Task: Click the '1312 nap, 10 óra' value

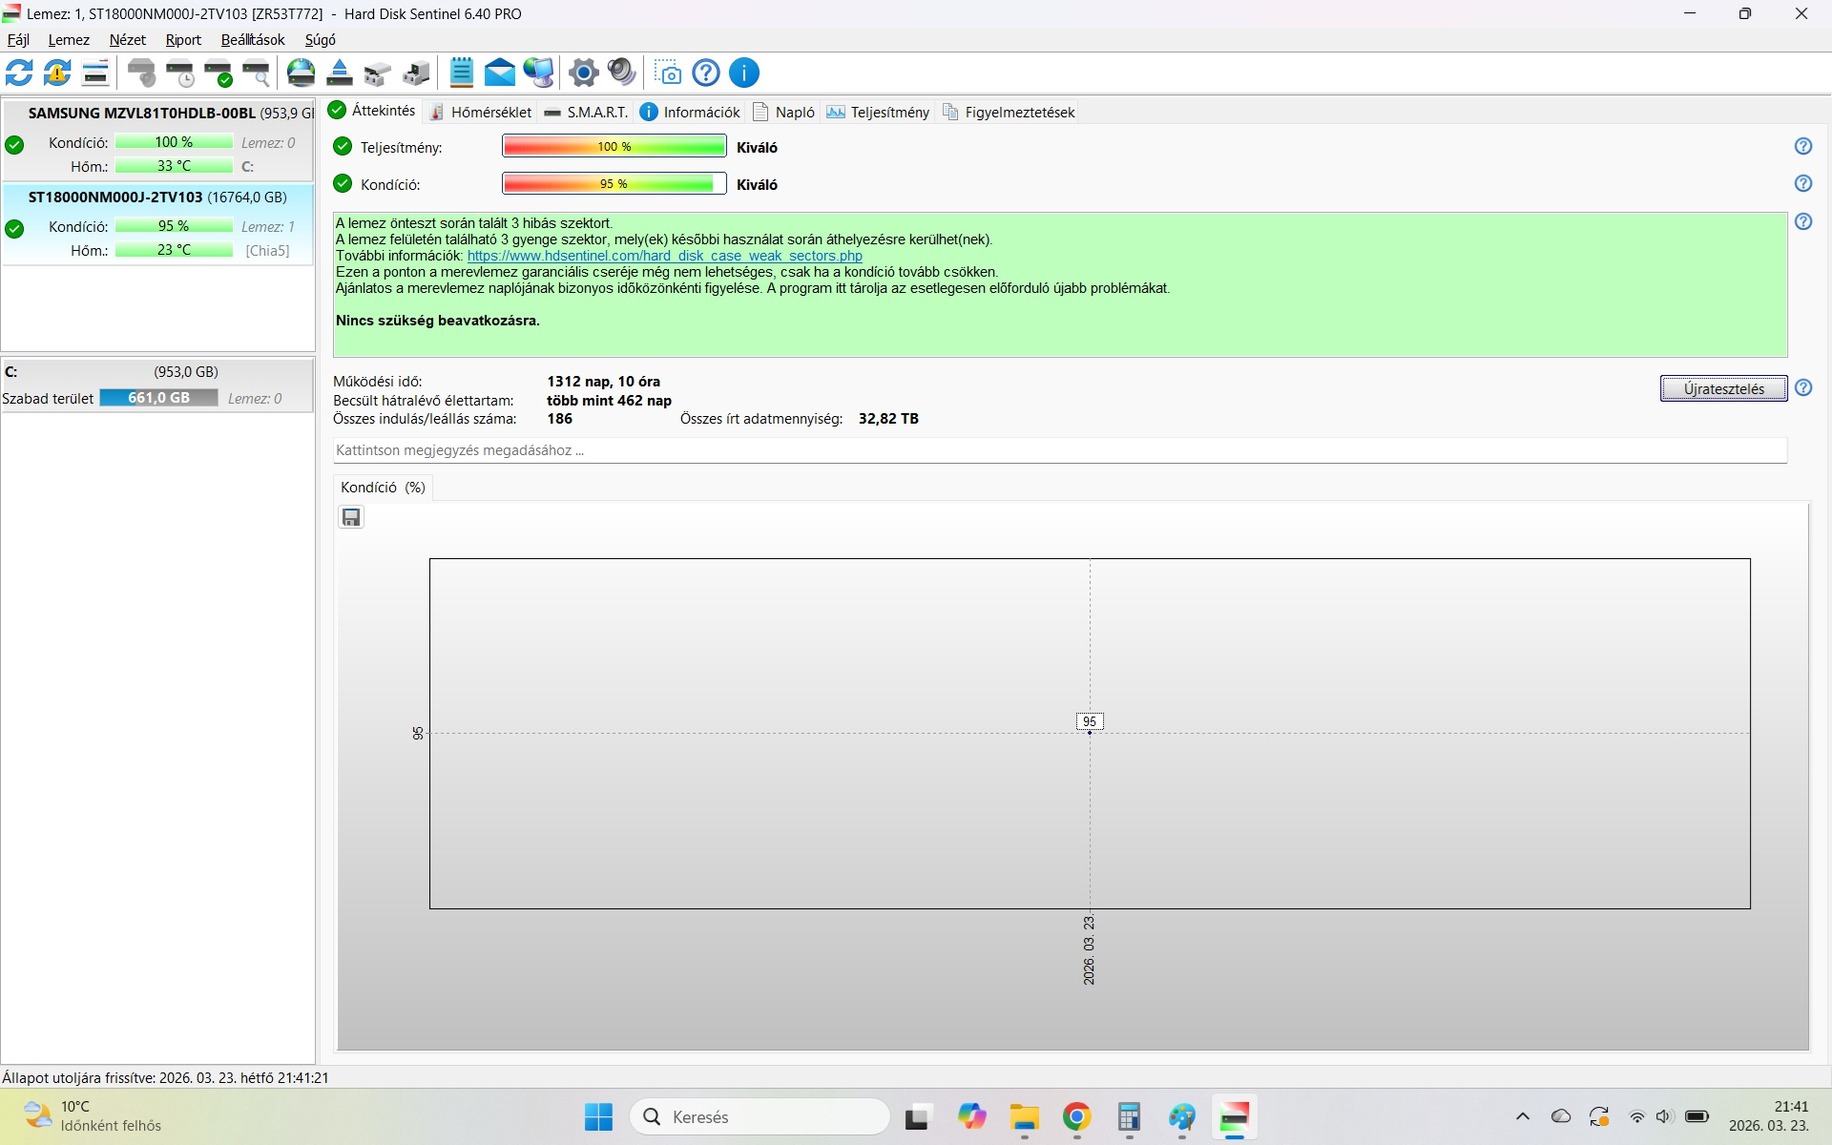Action: tap(603, 381)
